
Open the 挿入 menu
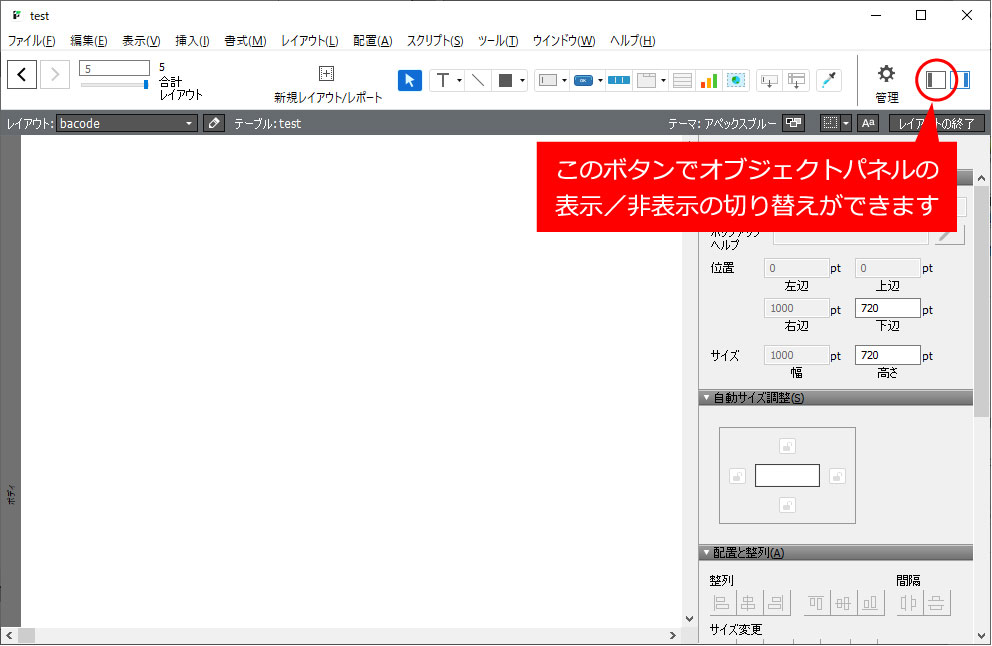click(192, 40)
